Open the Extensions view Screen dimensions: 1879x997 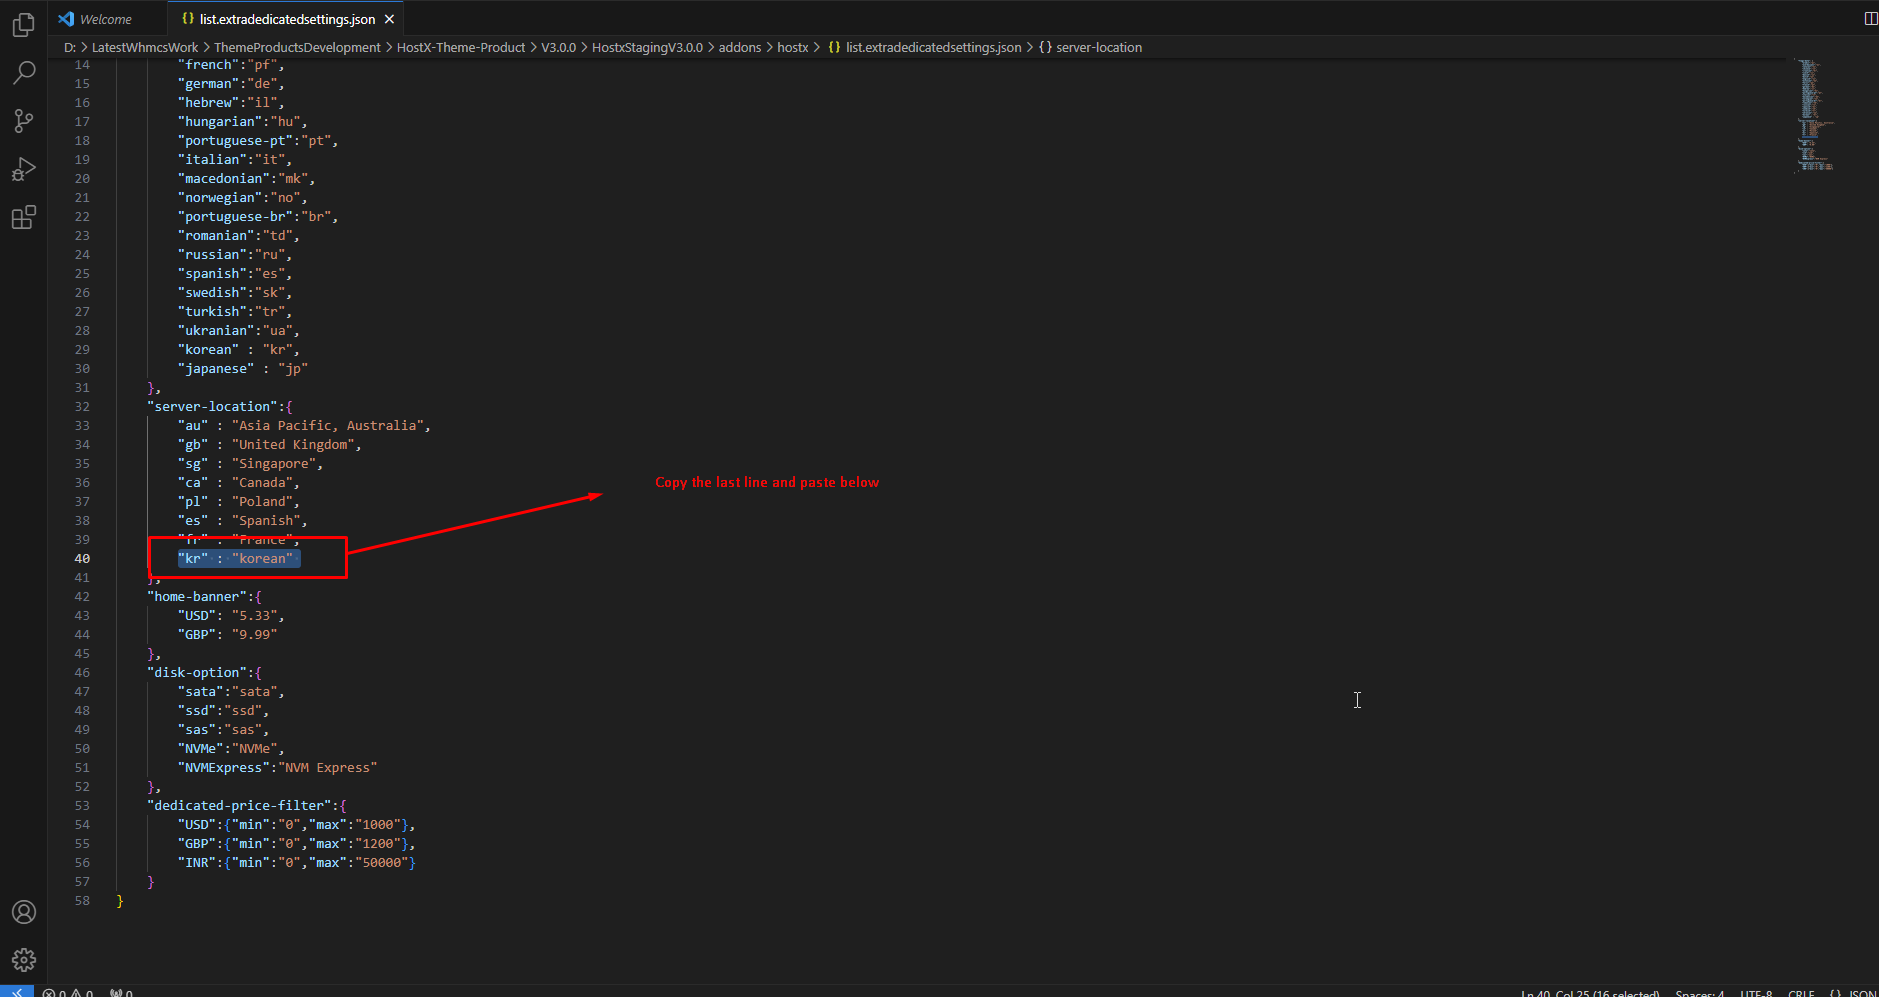24,217
